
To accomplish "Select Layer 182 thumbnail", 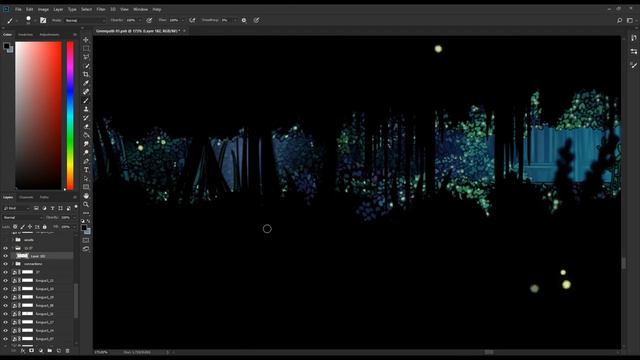I will click(22, 256).
